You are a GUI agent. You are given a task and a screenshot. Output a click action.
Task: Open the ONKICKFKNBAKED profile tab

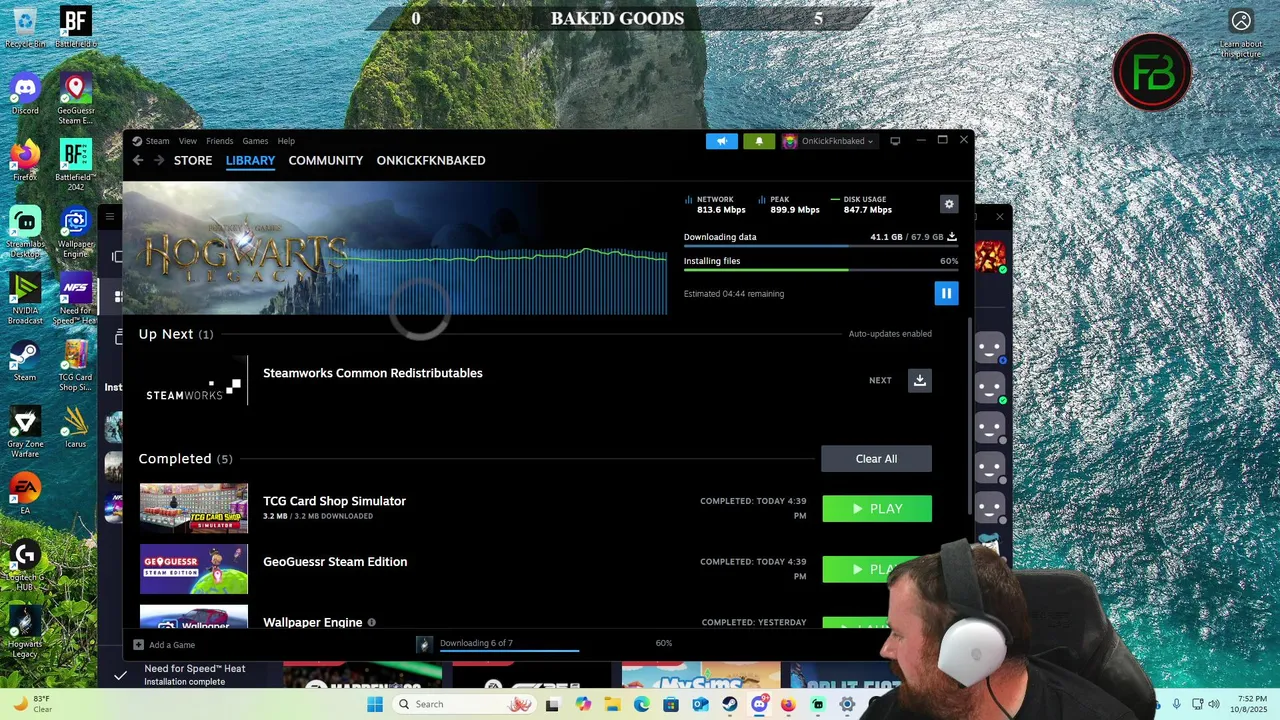431,160
